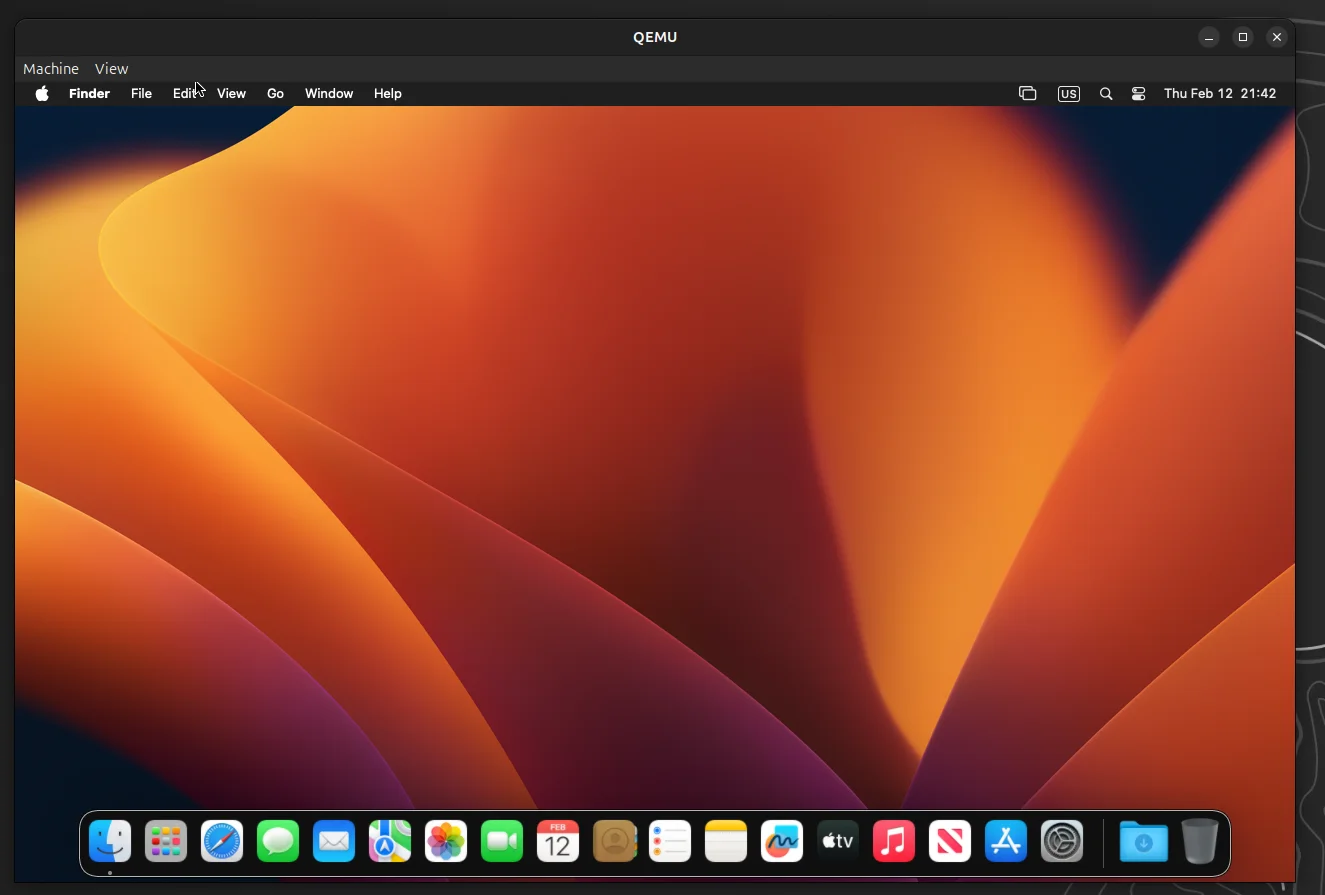Open Apple Music

[893, 842]
